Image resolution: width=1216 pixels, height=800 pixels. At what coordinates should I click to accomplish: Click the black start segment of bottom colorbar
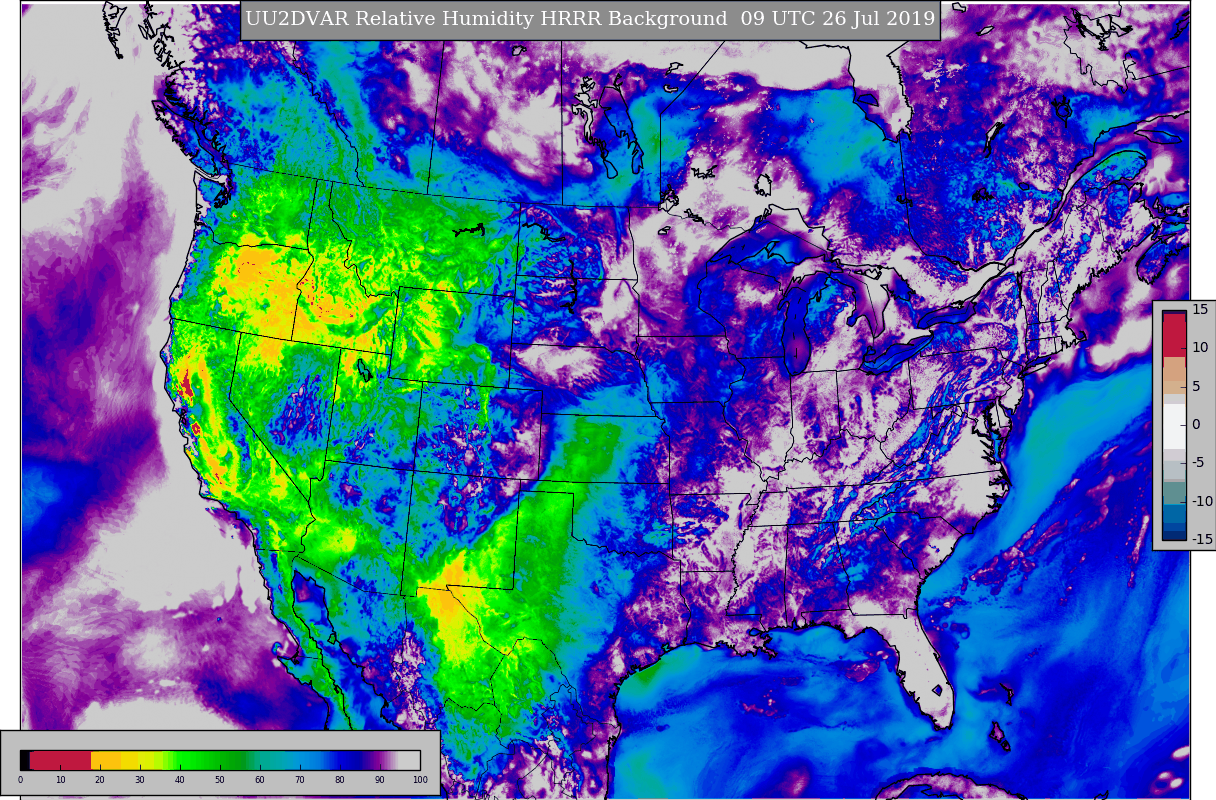[24, 760]
